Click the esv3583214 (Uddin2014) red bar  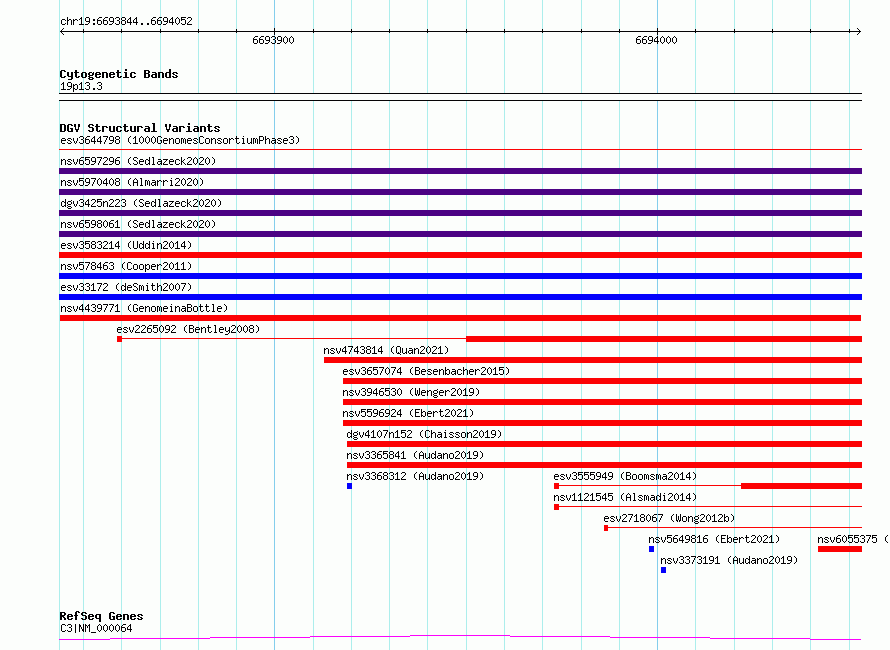click(x=460, y=255)
